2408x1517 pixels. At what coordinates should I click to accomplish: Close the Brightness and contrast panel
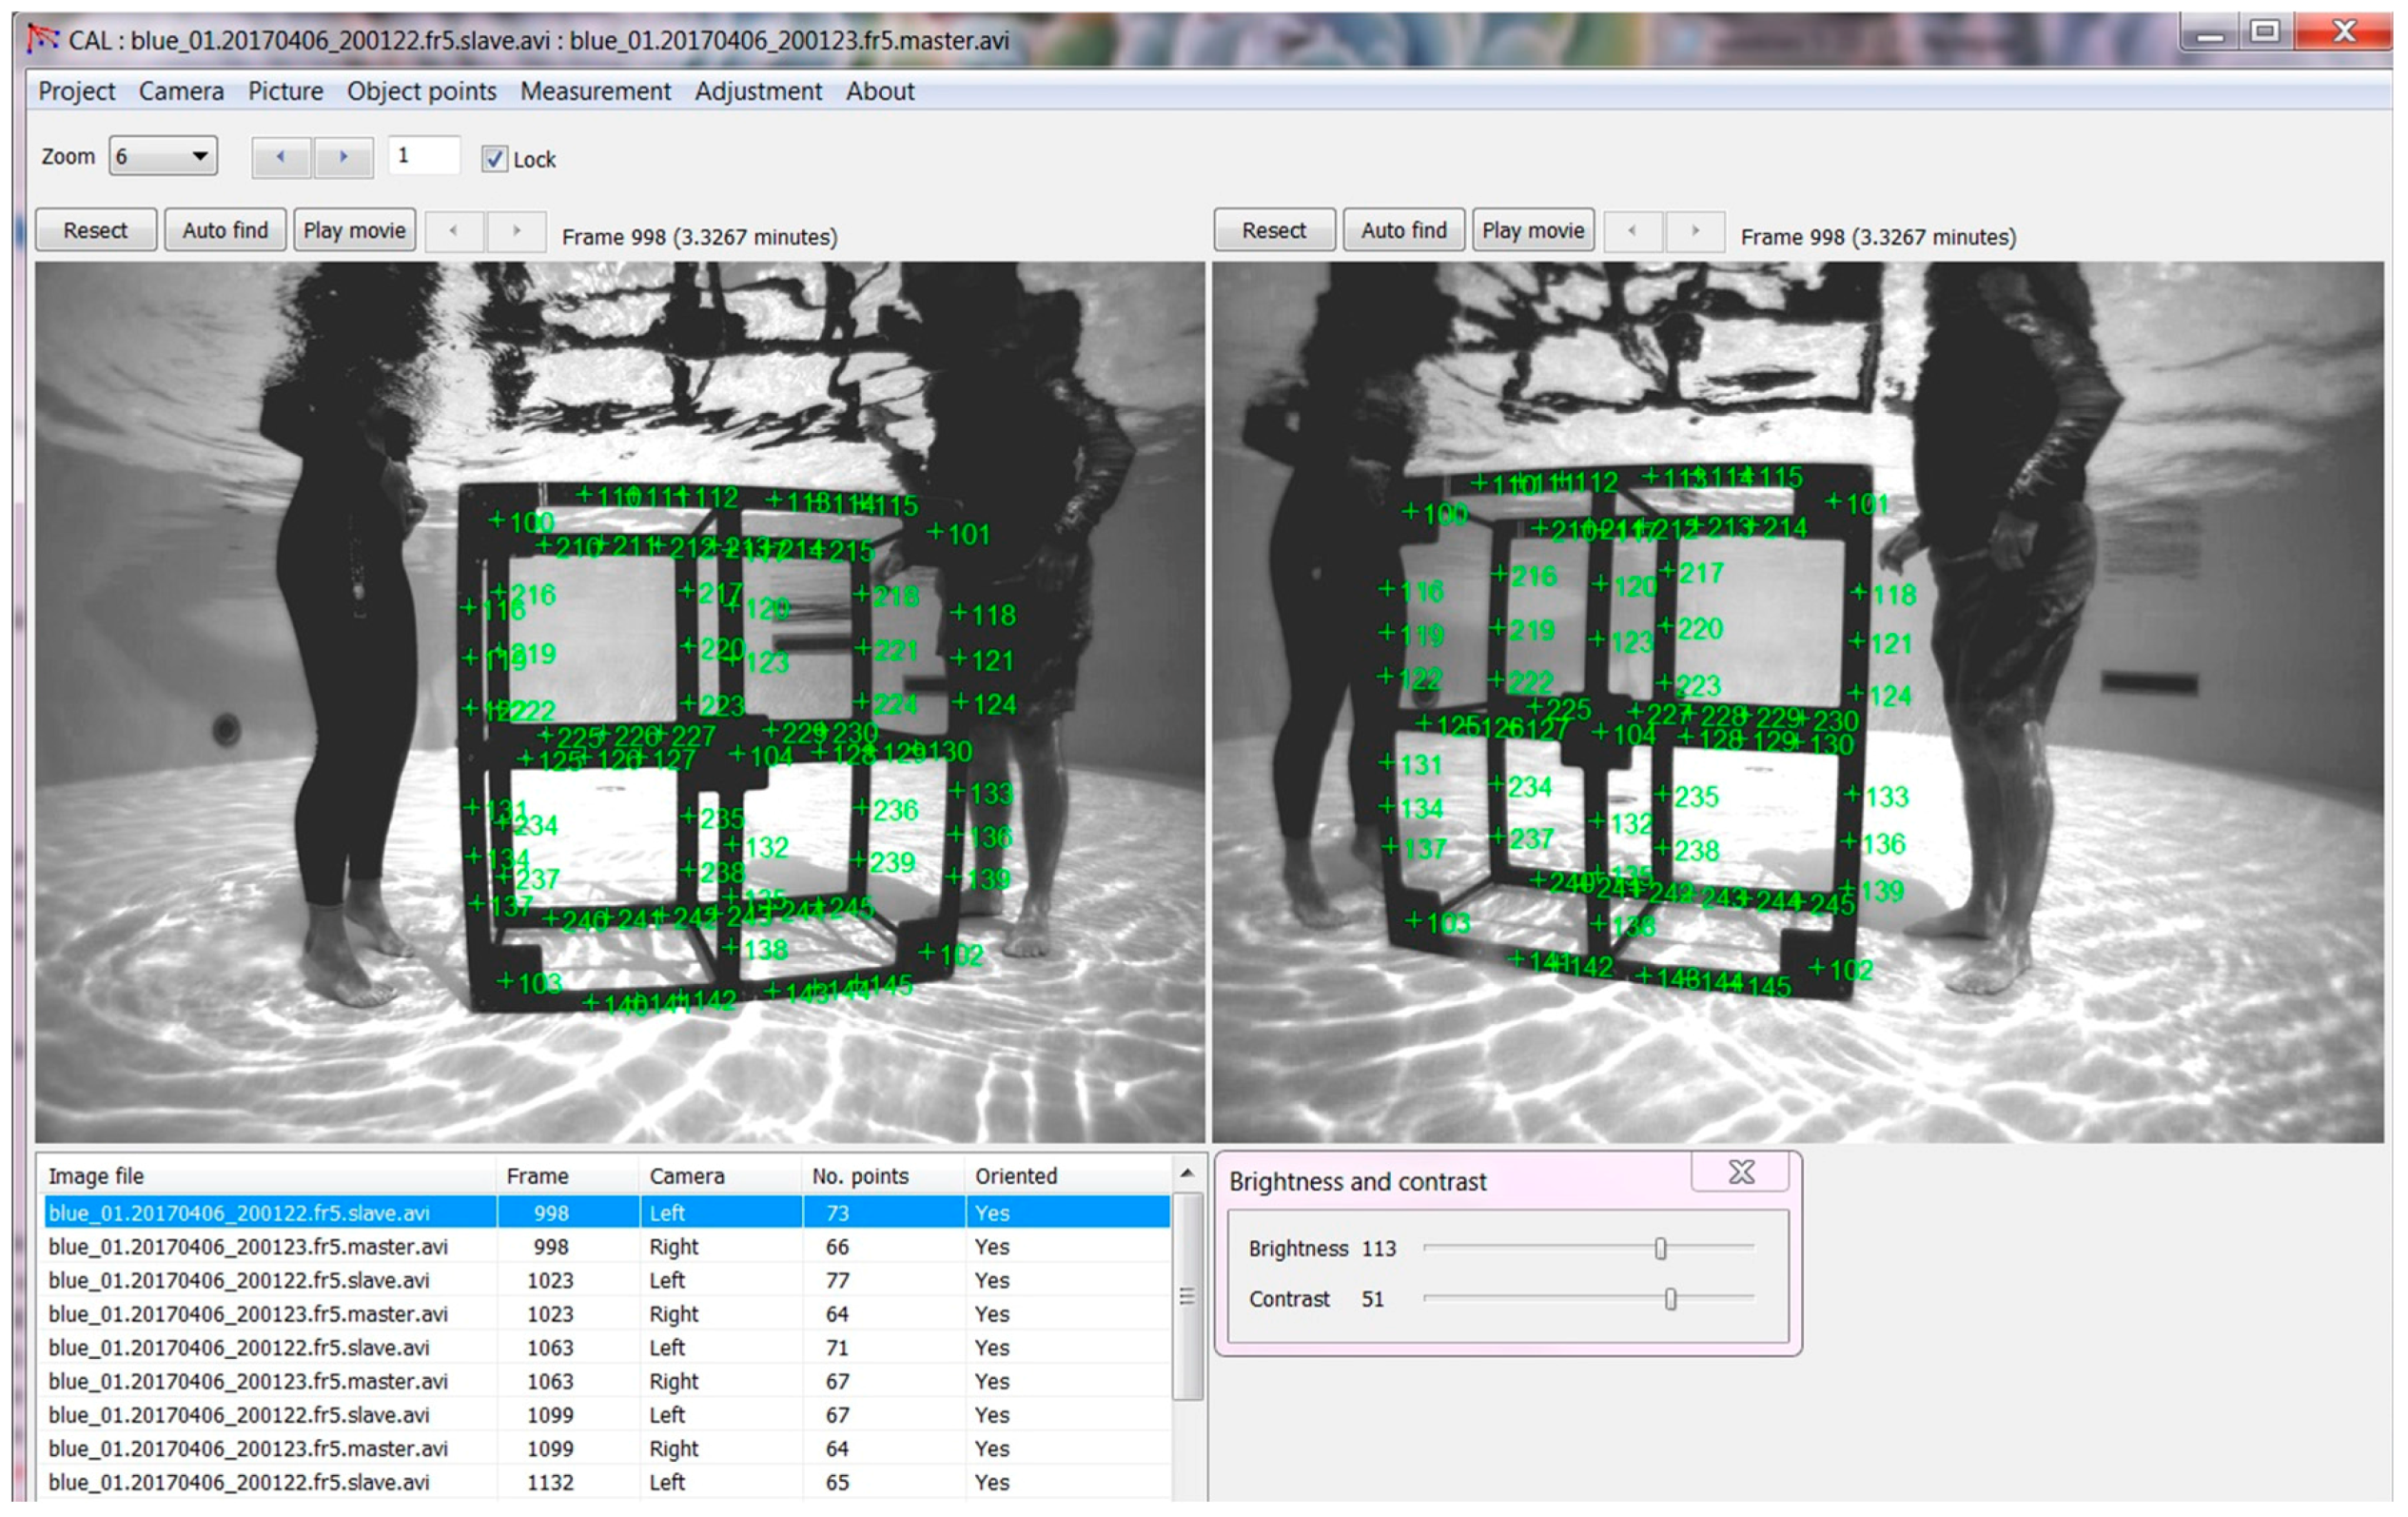point(1740,1172)
